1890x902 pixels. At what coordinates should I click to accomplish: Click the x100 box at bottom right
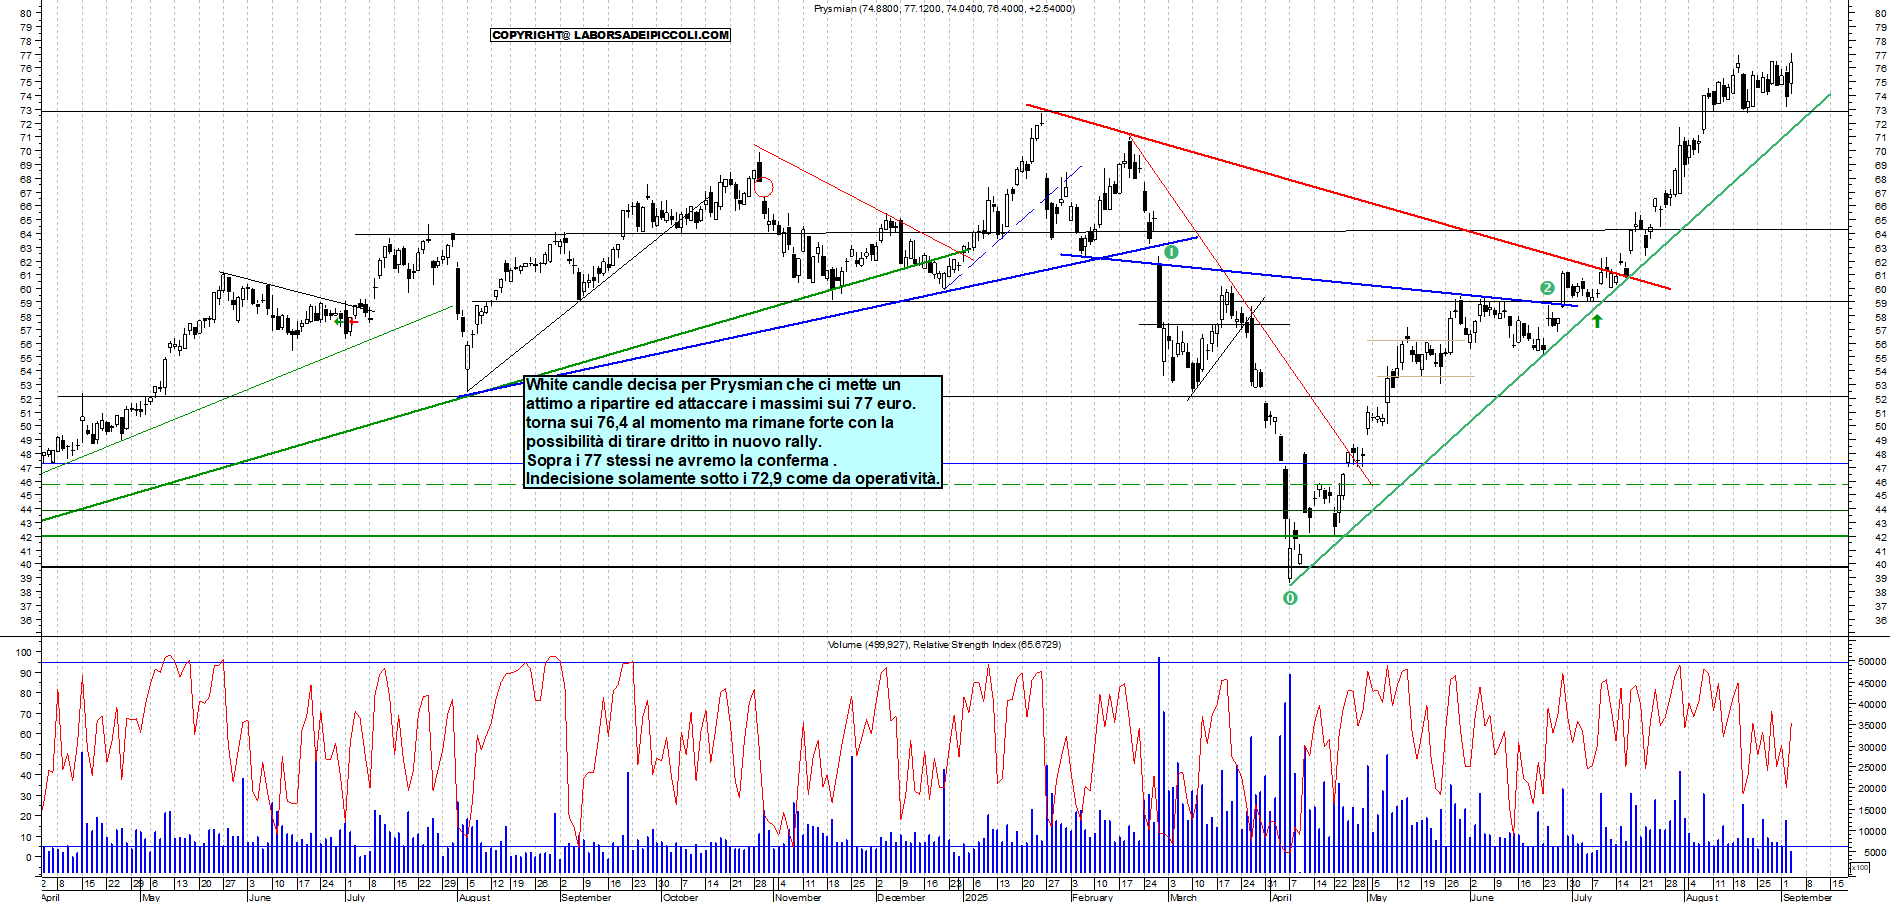click(x=1859, y=867)
